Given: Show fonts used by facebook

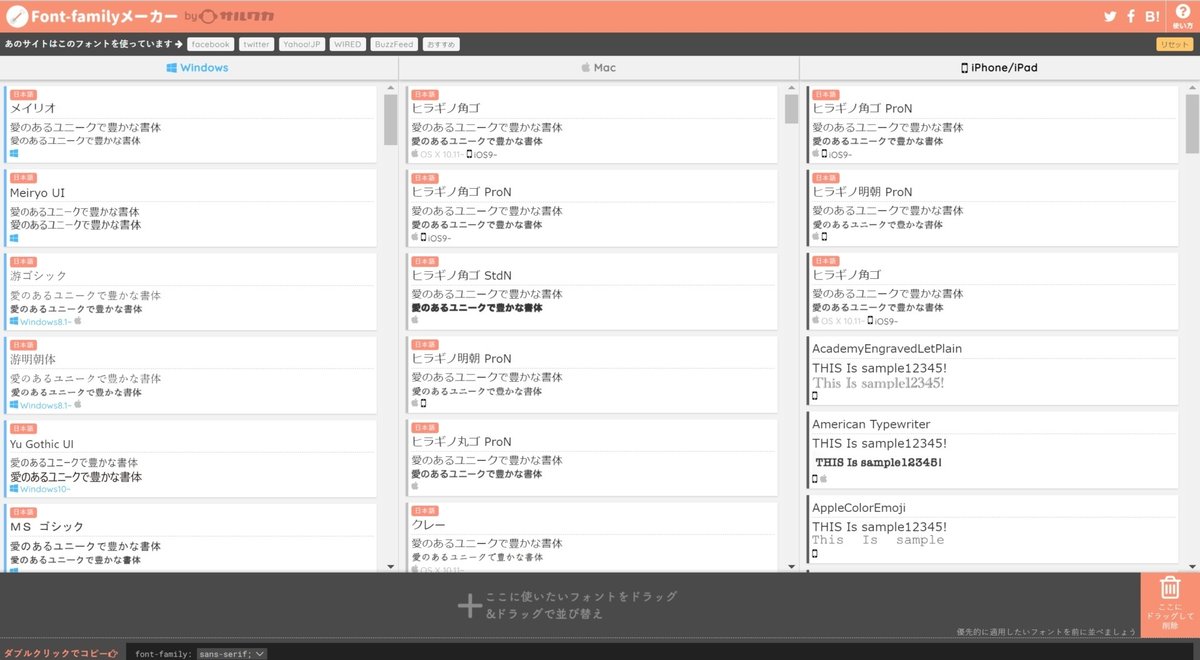Looking at the screenshot, I should (211, 44).
